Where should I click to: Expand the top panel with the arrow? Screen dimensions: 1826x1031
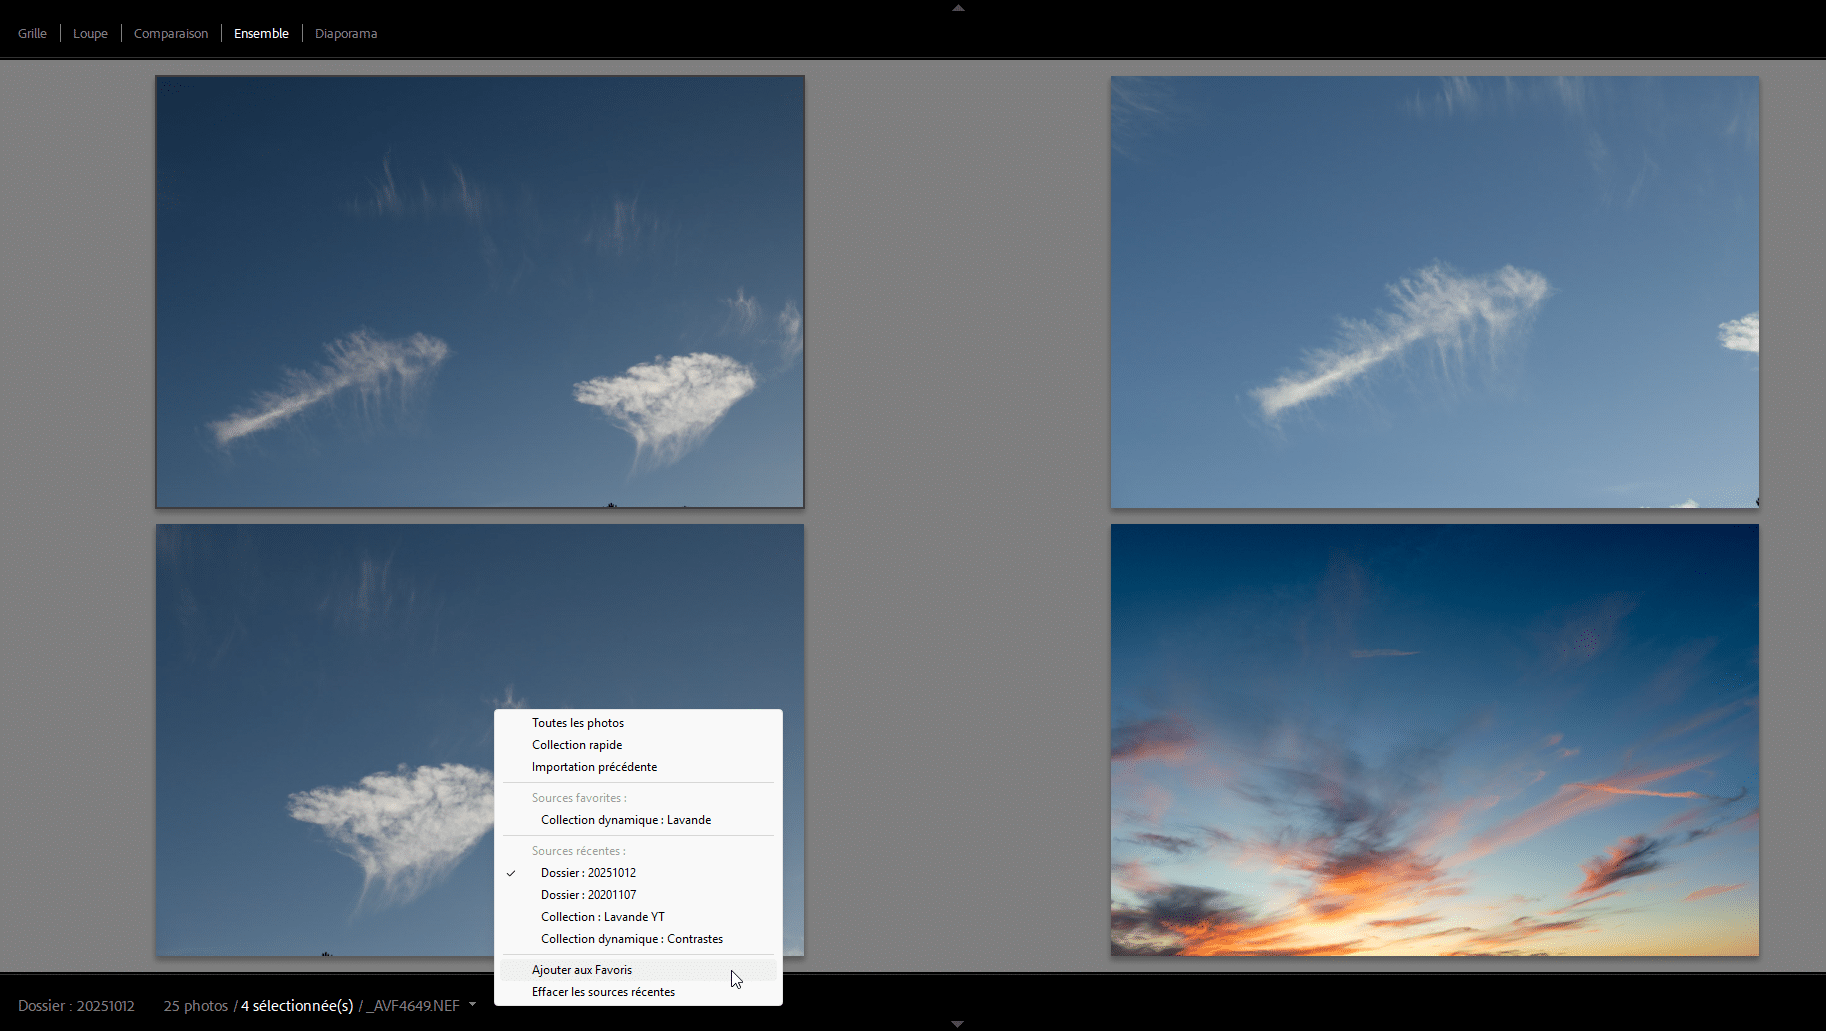pyautogui.click(x=957, y=7)
